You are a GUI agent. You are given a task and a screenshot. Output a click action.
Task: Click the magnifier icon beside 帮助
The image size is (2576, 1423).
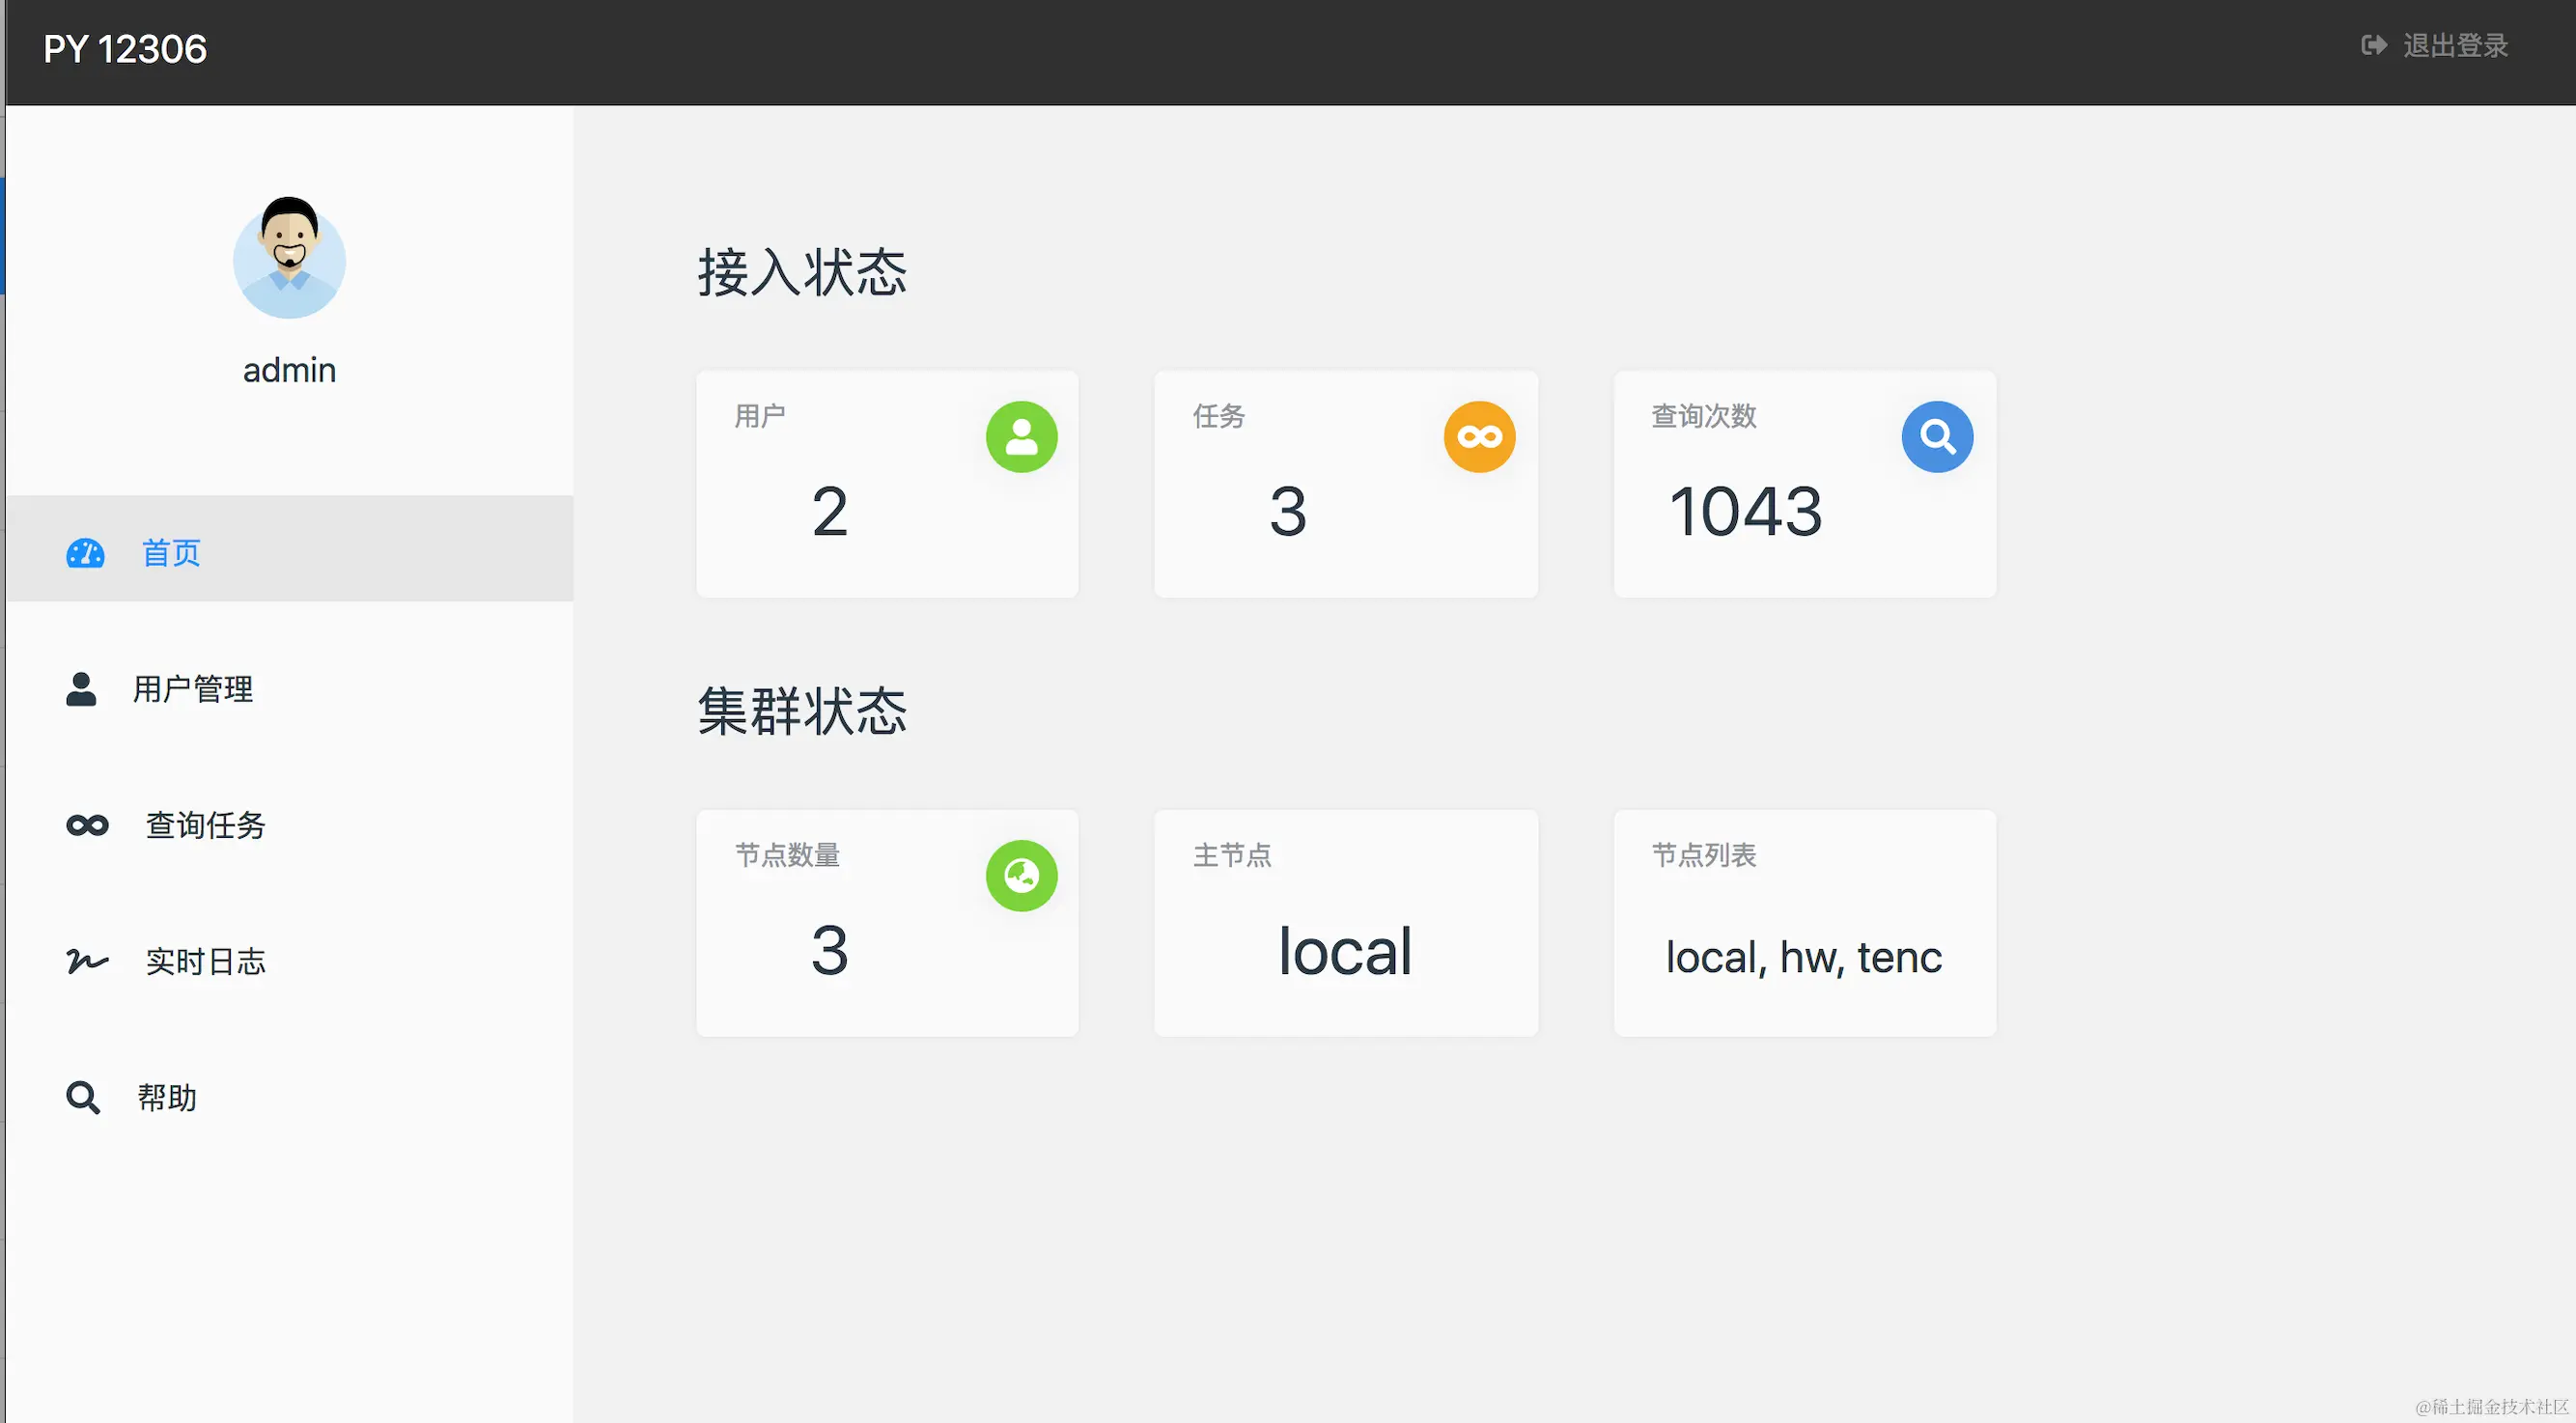(x=83, y=1097)
